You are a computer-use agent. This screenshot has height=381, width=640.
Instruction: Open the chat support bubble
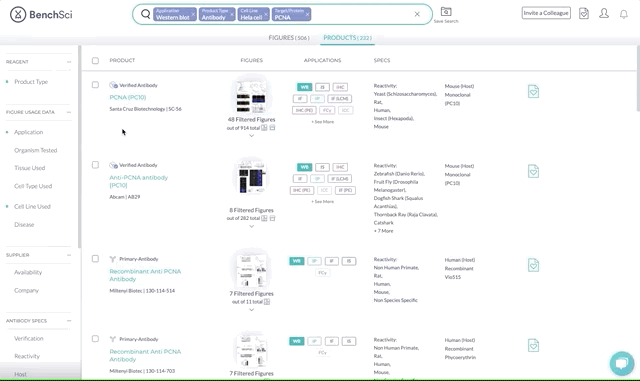pos(622,363)
